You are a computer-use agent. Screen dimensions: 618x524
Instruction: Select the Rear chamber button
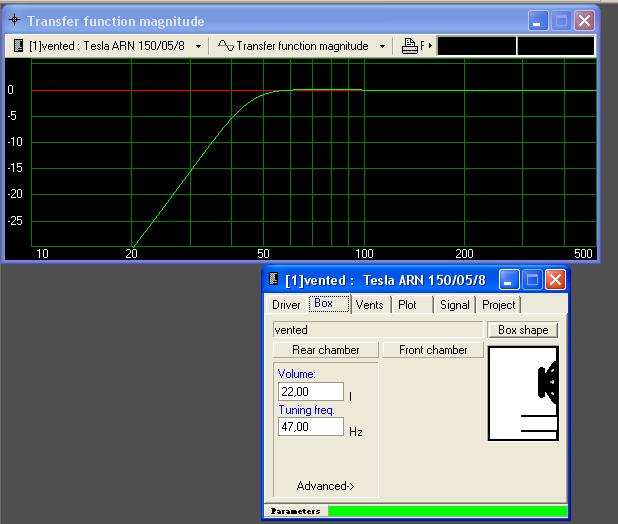click(325, 350)
